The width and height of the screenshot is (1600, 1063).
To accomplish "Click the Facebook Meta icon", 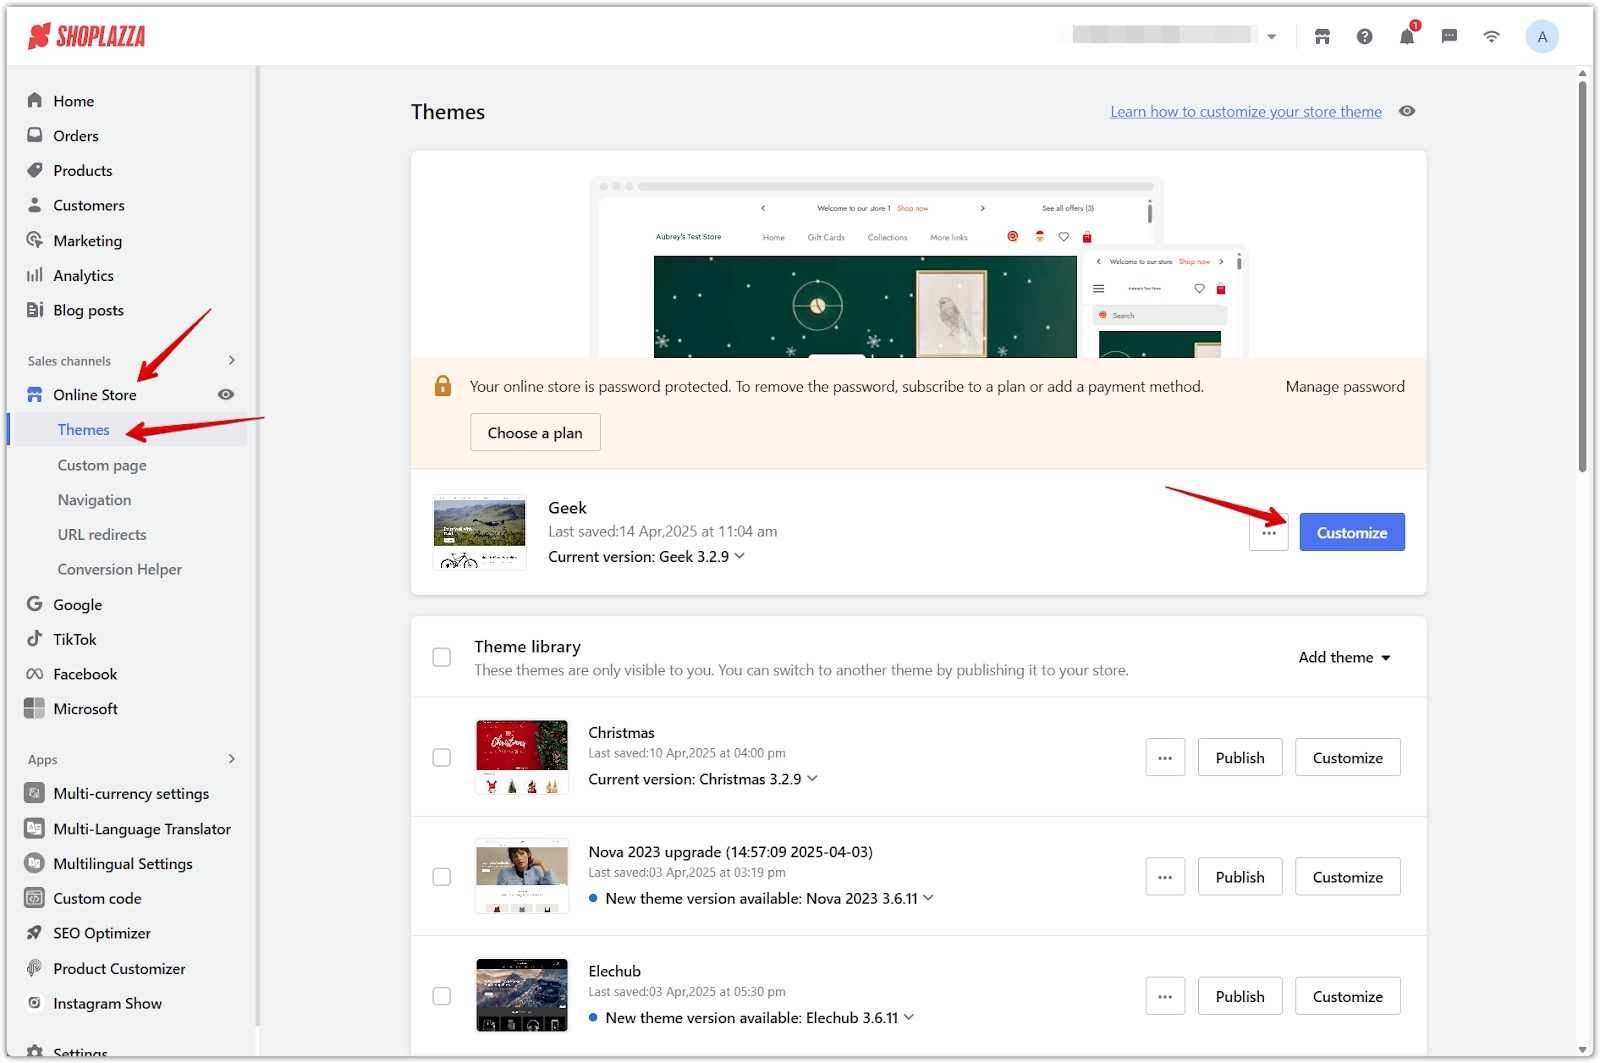I will pyautogui.click(x=35, y=674).
